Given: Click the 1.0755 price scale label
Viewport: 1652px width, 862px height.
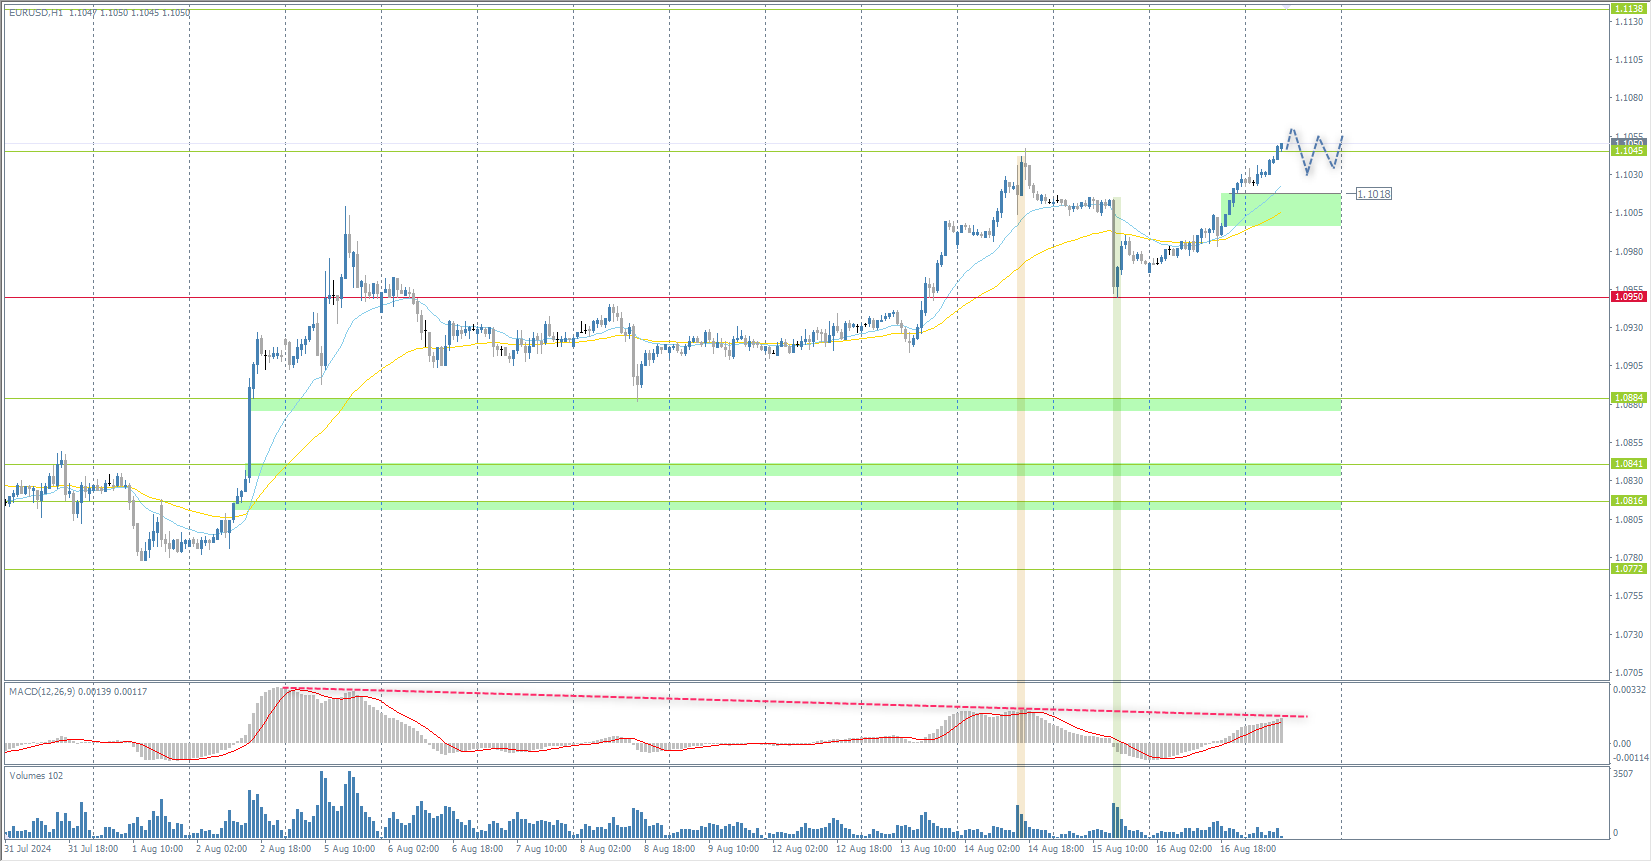Looking at the screenshot, I should pyautogui.click(x=1629, y=596).
